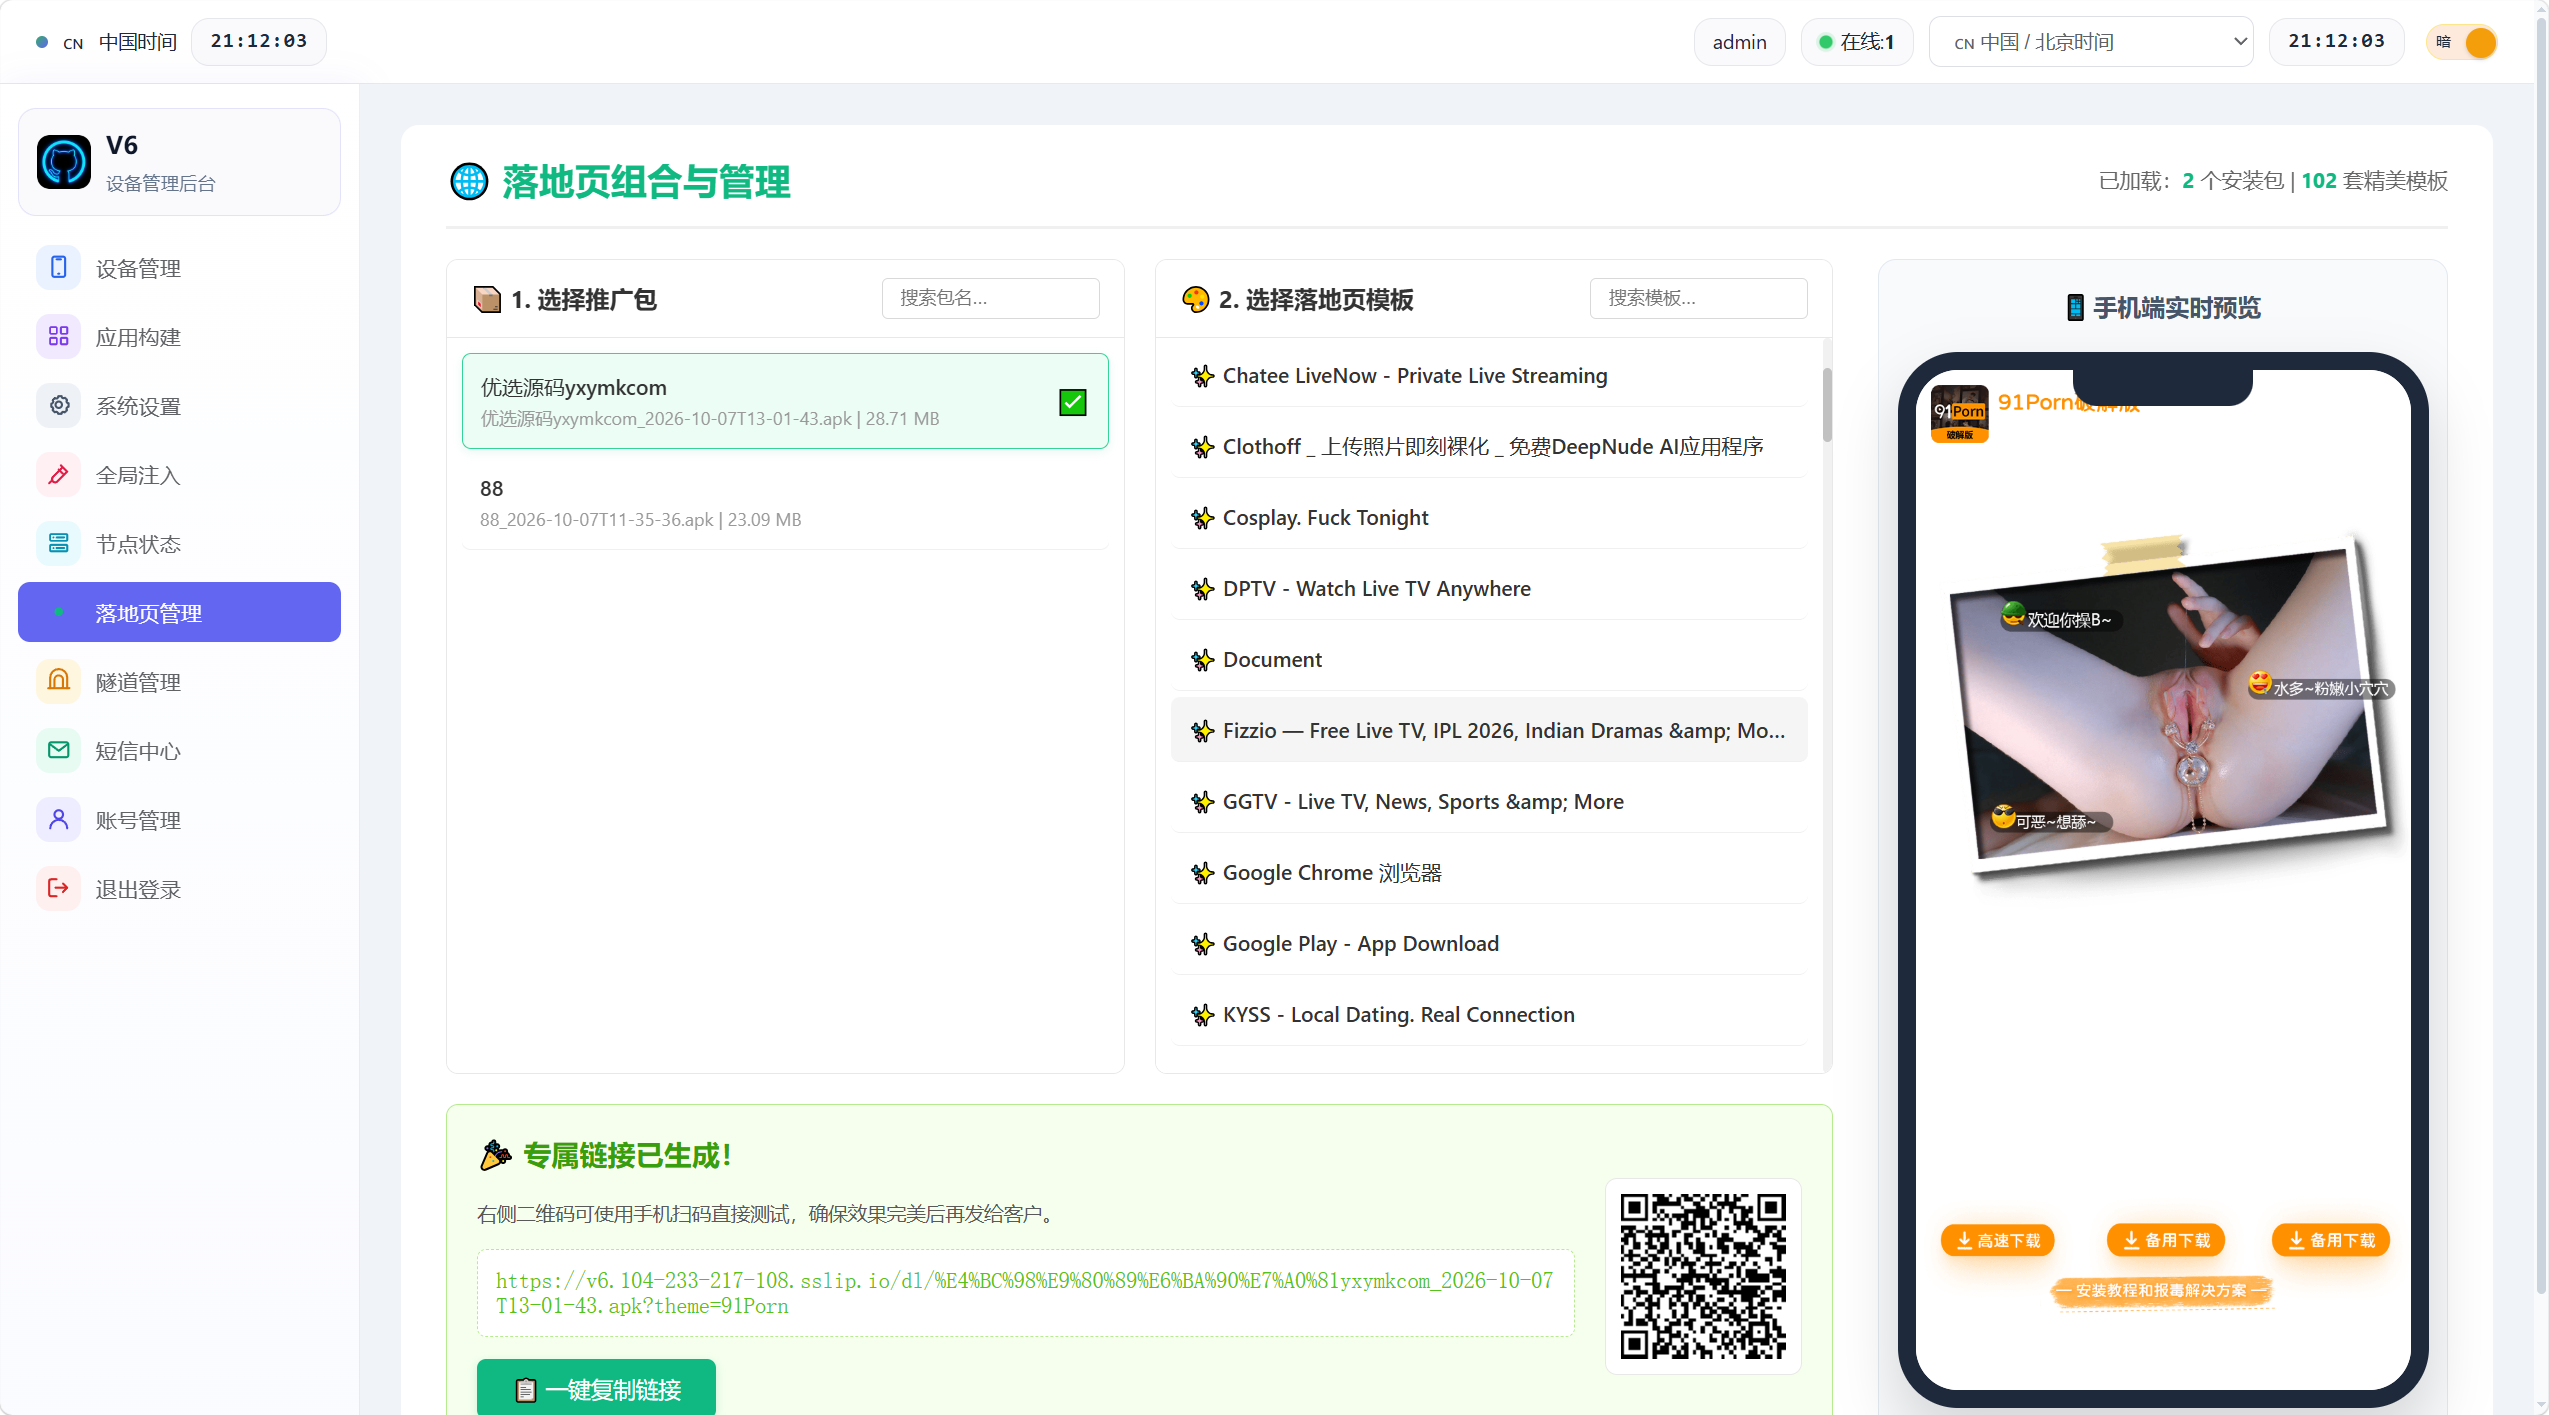
Task: Focus the 搜索包名 search field
Action: coord(990,298)
